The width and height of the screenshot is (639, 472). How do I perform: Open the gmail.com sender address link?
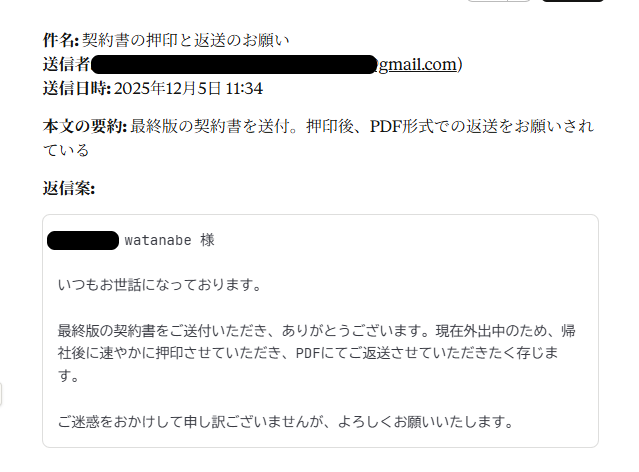[417, 64]
